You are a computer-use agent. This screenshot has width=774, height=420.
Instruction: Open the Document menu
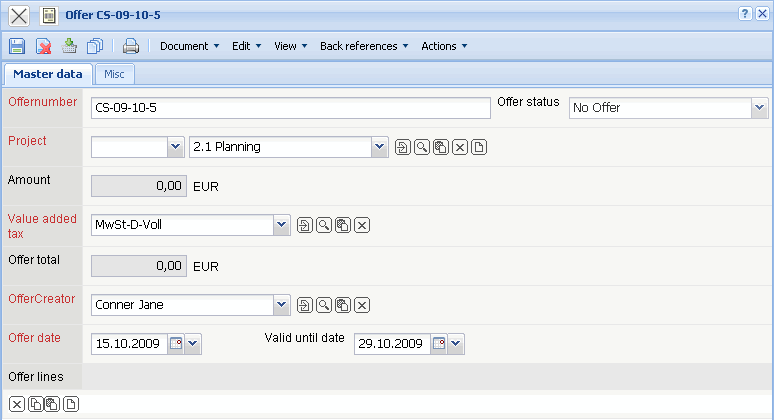(189, 46)
